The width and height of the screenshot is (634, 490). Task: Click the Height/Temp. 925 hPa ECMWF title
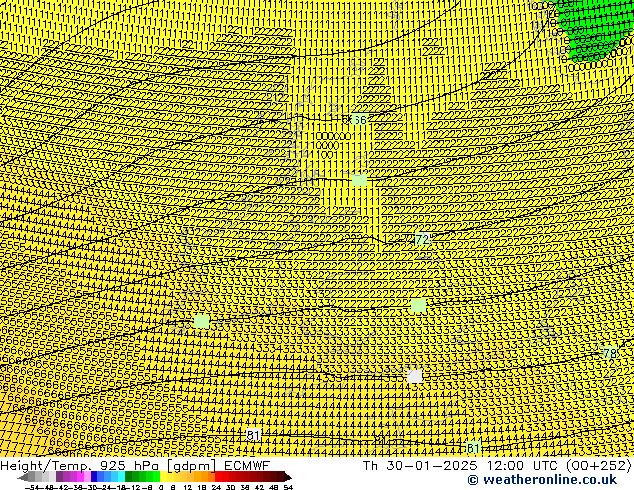[x=135, y=465]
